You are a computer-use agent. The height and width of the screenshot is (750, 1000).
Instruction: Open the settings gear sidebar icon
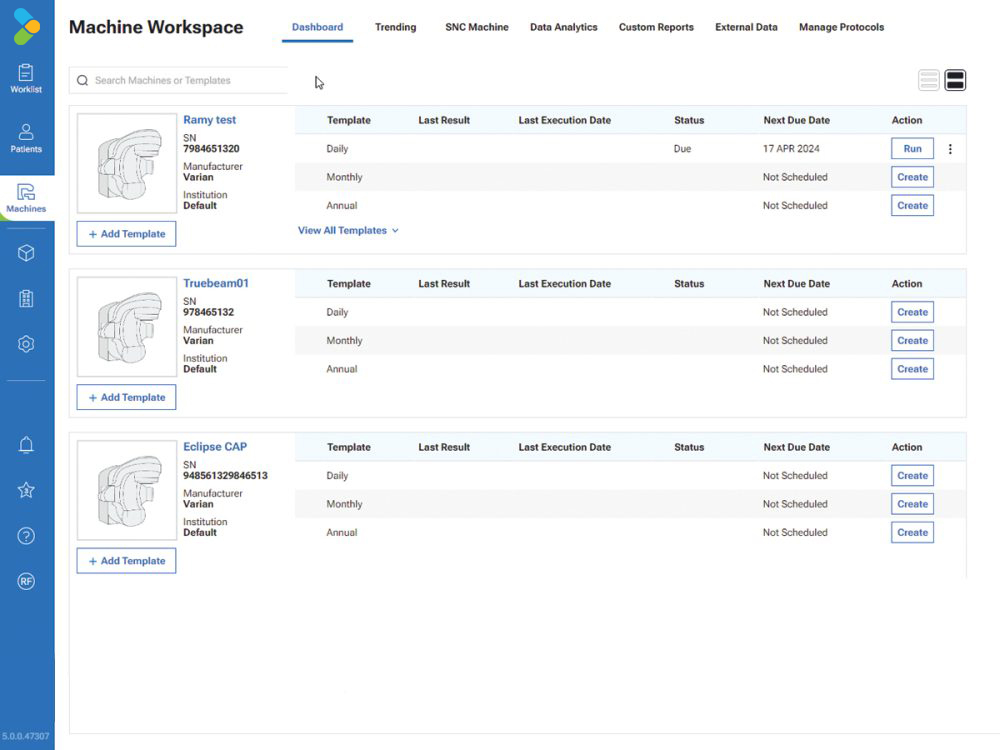pyautogui.click(x=26, y=344)
